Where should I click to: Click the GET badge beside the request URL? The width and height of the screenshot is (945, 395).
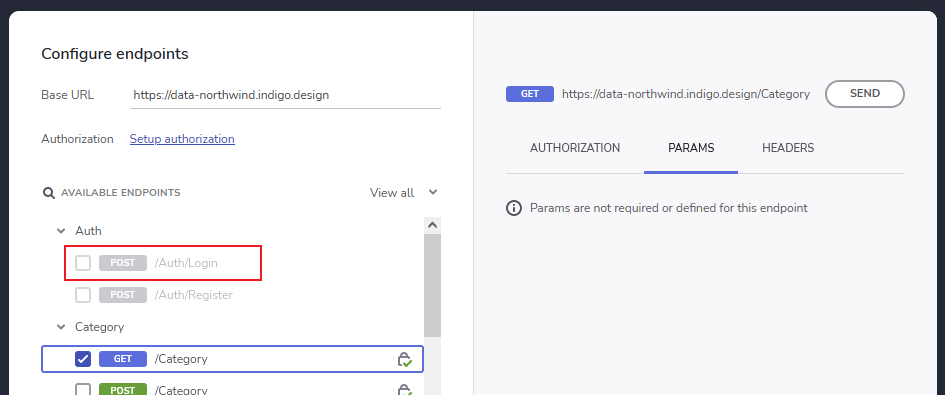pyautogui.click(x=530, y=94)
